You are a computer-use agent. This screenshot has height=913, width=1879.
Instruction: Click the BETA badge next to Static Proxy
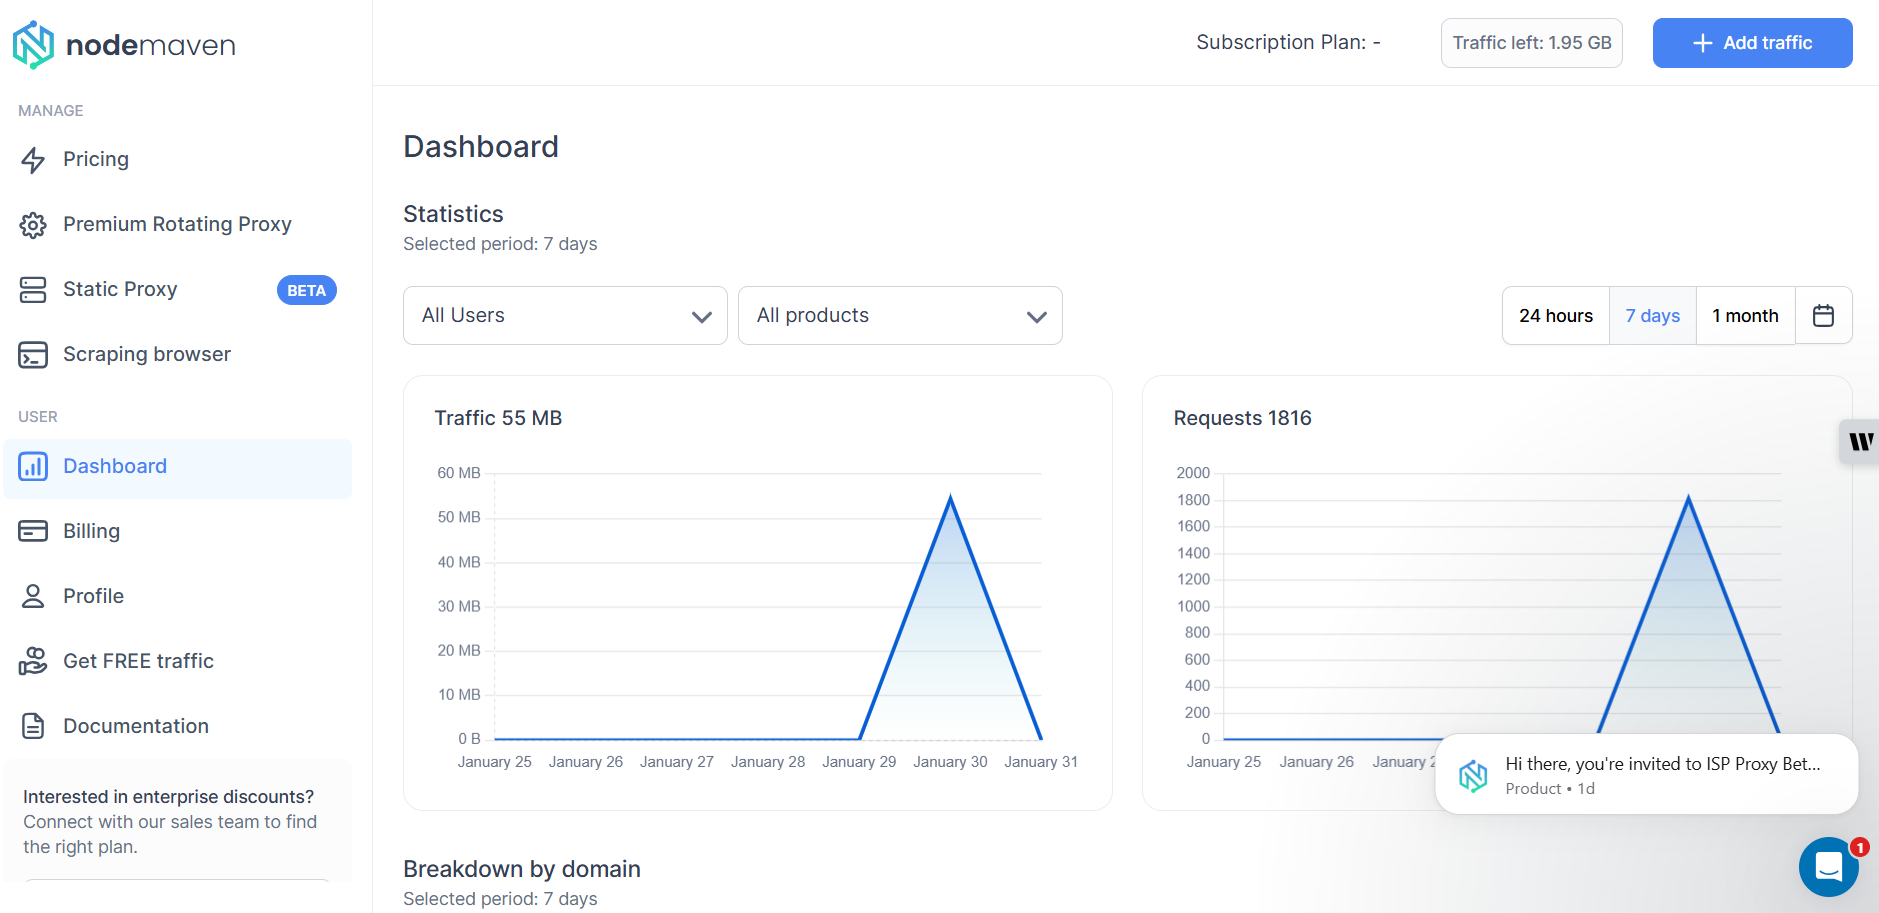point(306,290)
